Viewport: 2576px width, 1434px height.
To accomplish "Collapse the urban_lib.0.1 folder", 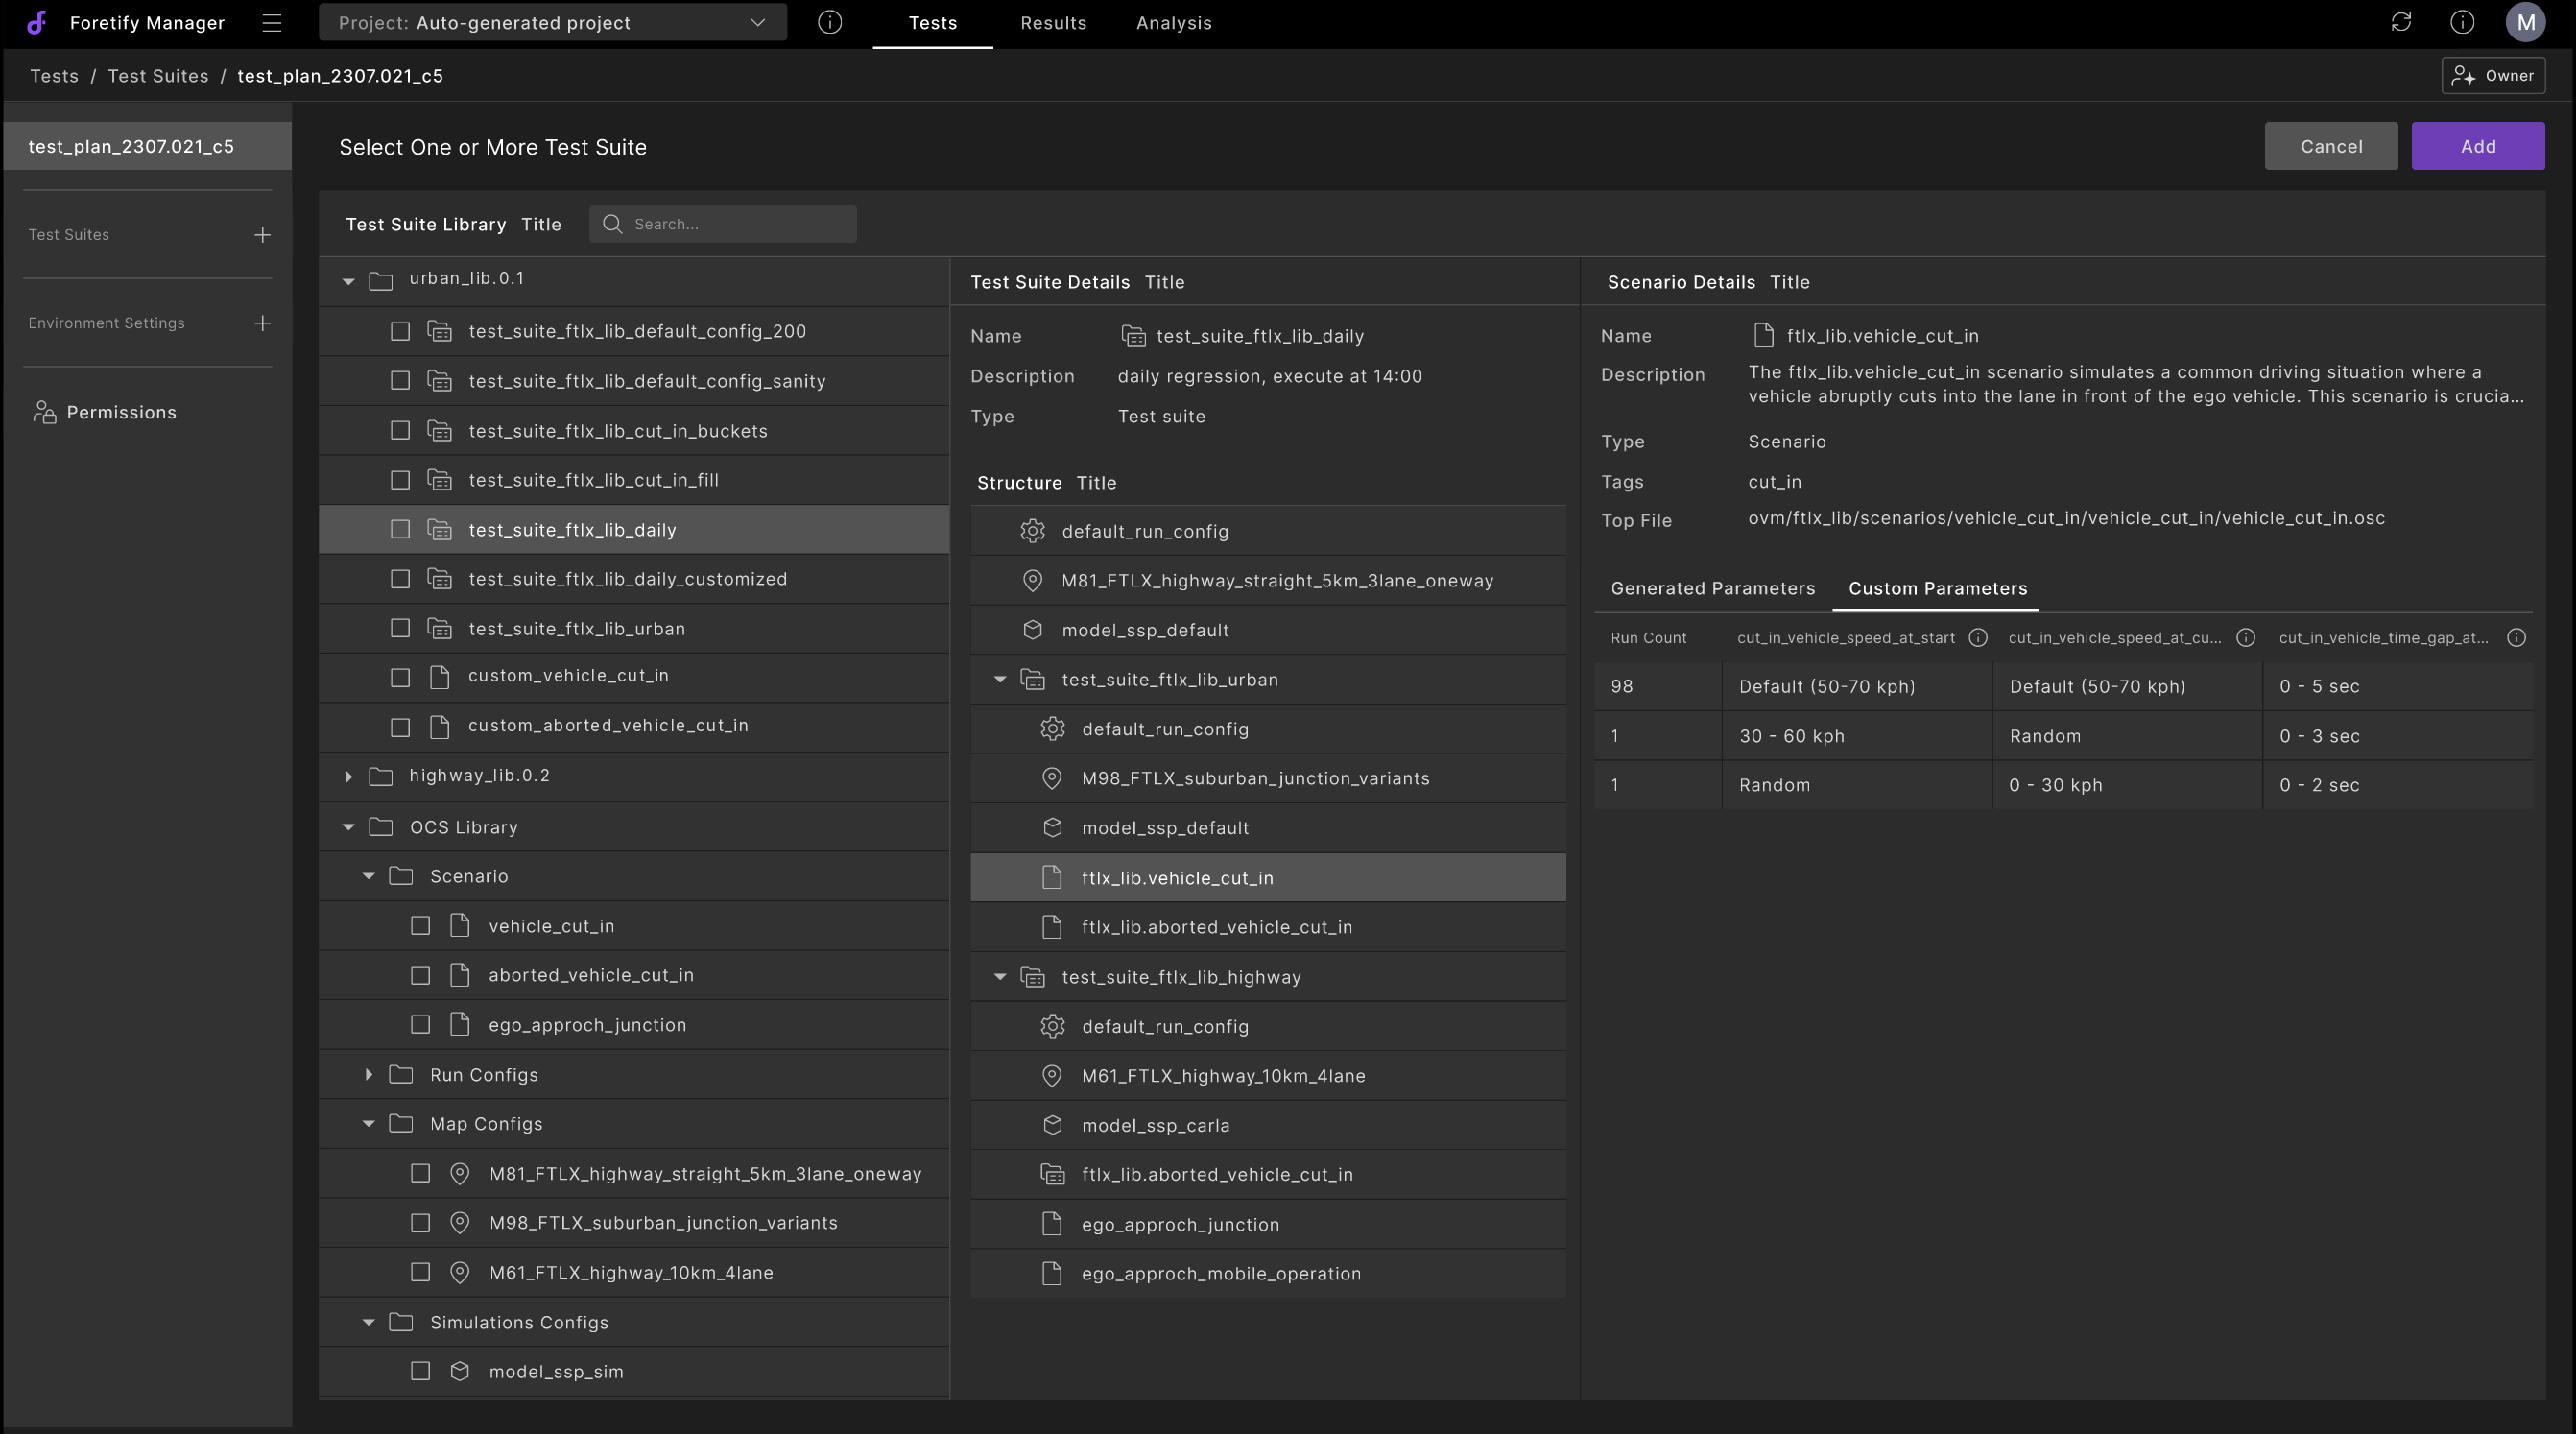I will (348, 281).
